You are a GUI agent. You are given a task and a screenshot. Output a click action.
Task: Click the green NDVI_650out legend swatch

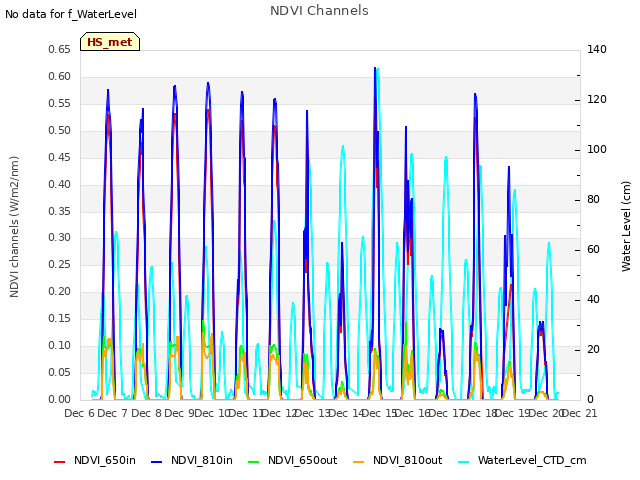click(254, 462)
